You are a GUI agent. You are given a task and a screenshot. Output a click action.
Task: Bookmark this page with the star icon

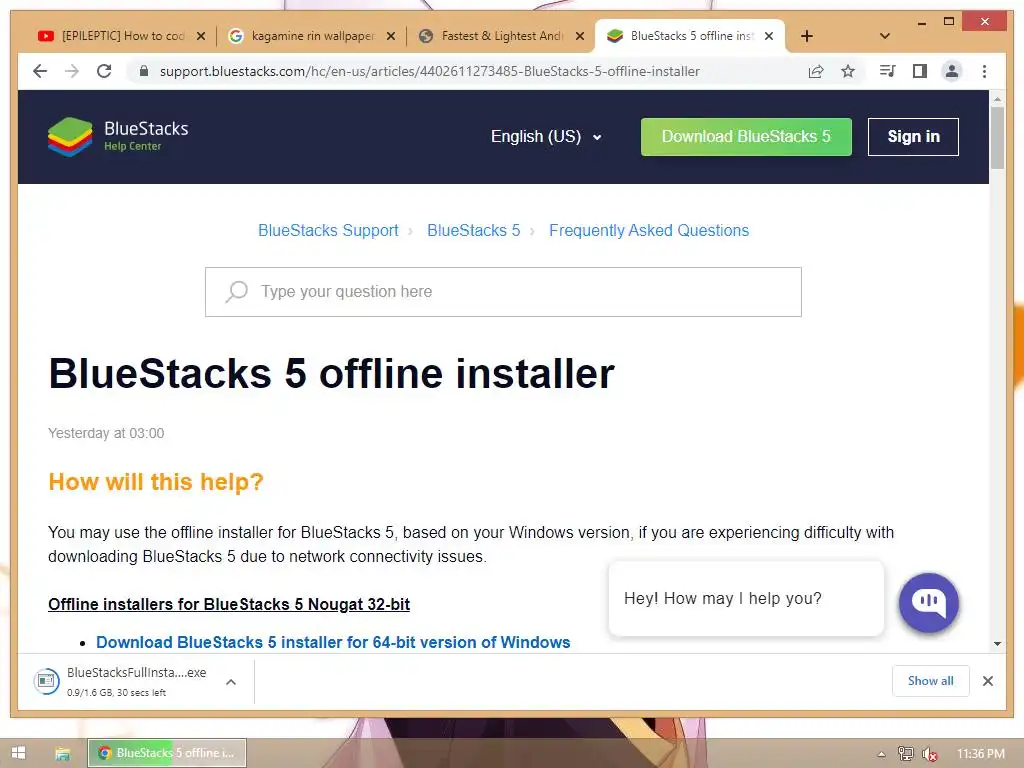848,71
